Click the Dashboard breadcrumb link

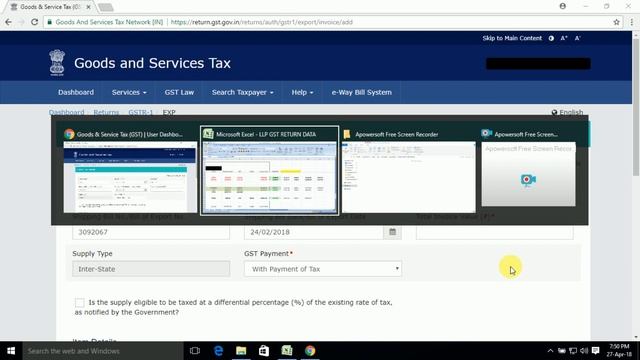click(67, 112)
